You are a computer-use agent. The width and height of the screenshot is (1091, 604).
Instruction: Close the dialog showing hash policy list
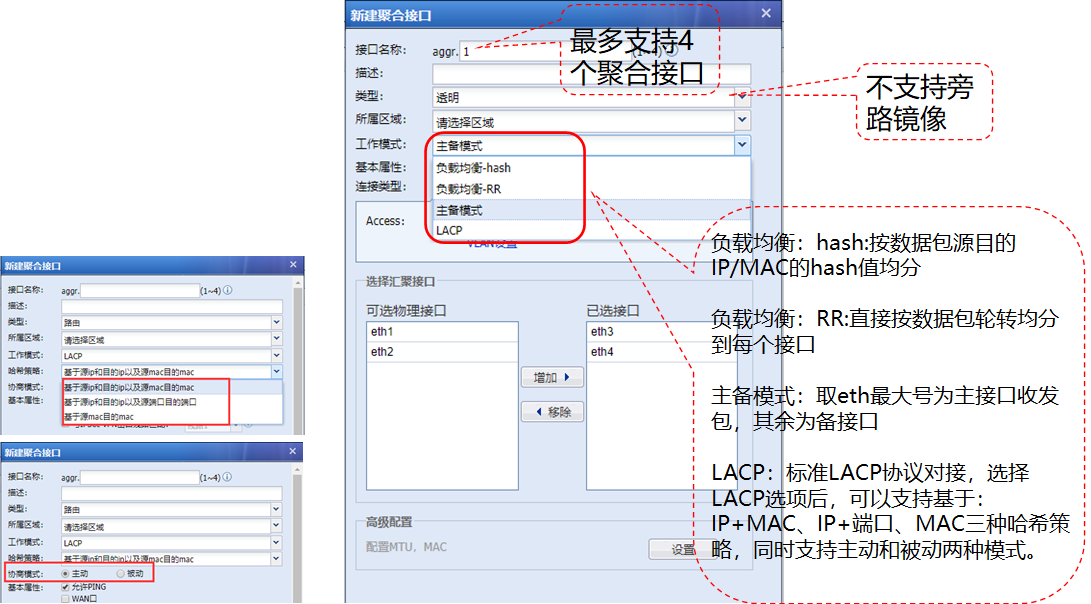[x=293, y=265]
